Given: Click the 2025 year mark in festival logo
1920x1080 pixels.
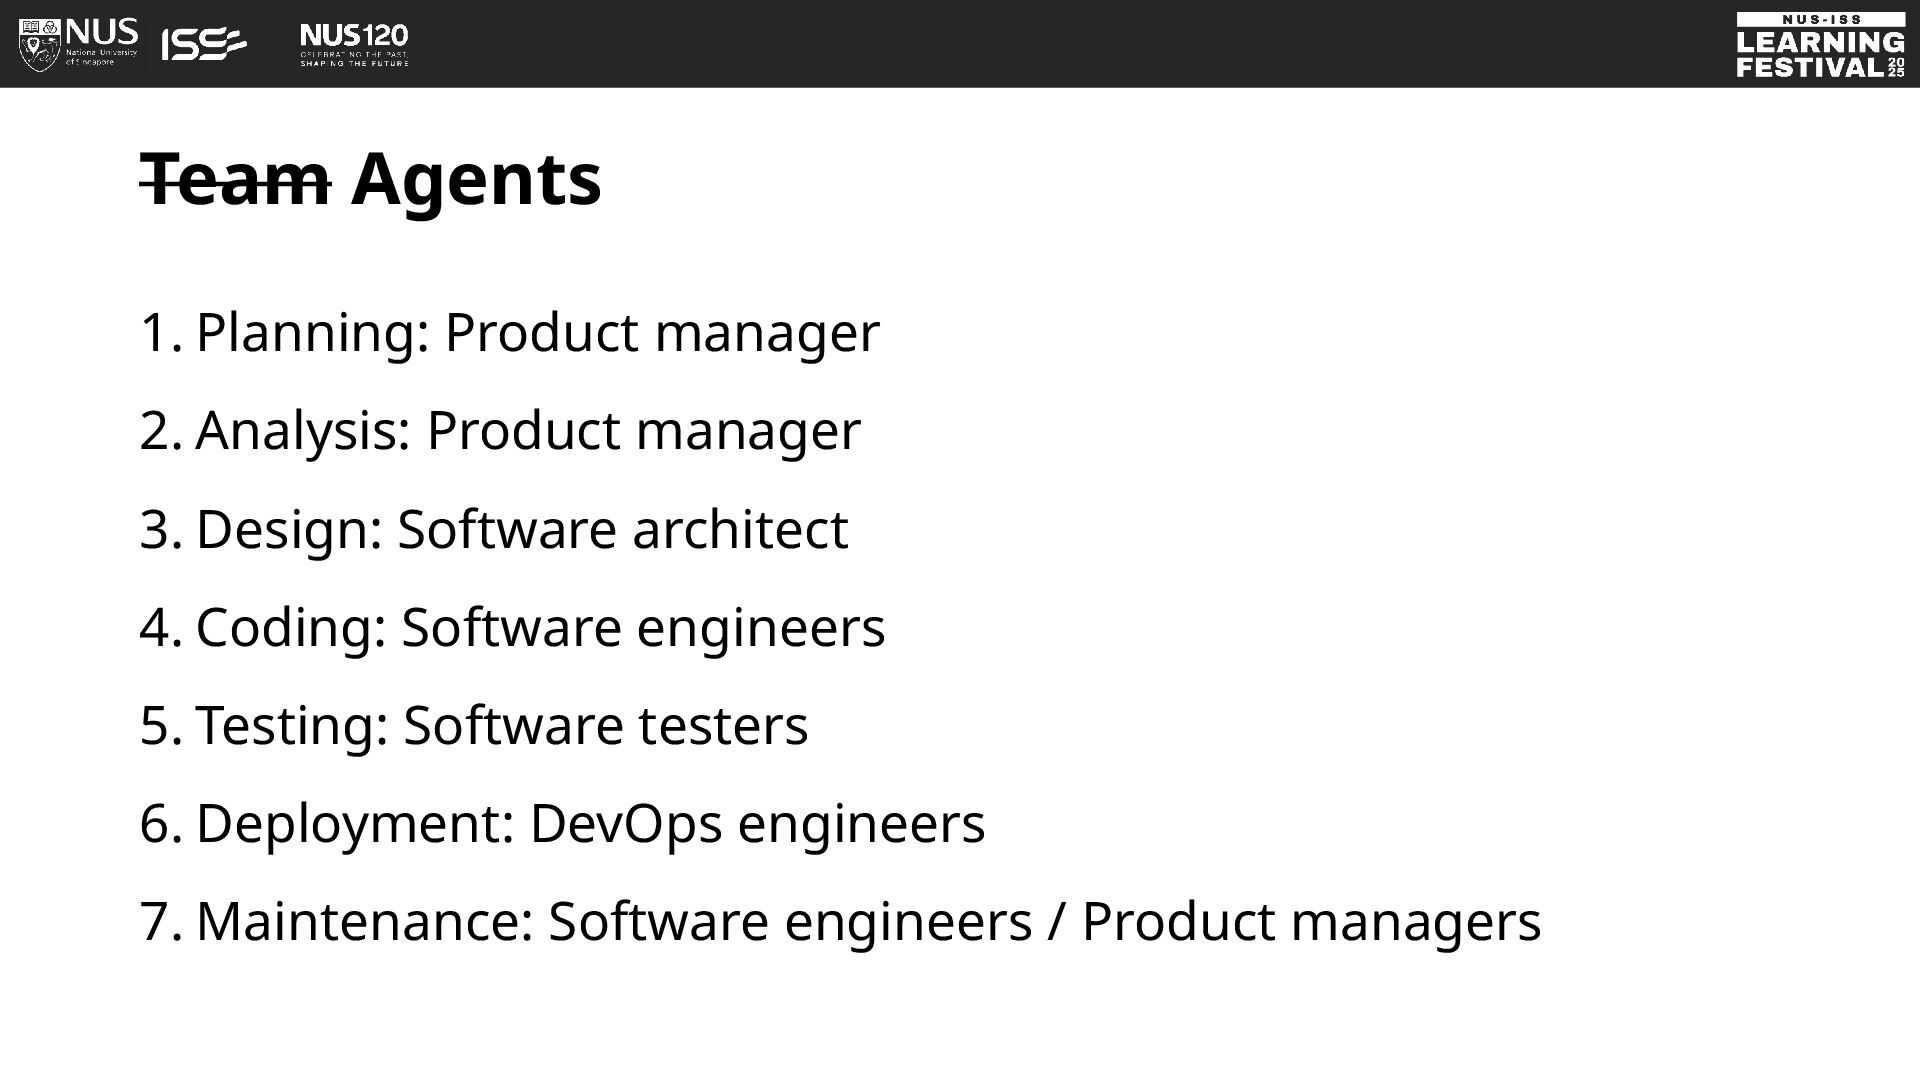Looking at the screenshot, I should pos(1896,68).
